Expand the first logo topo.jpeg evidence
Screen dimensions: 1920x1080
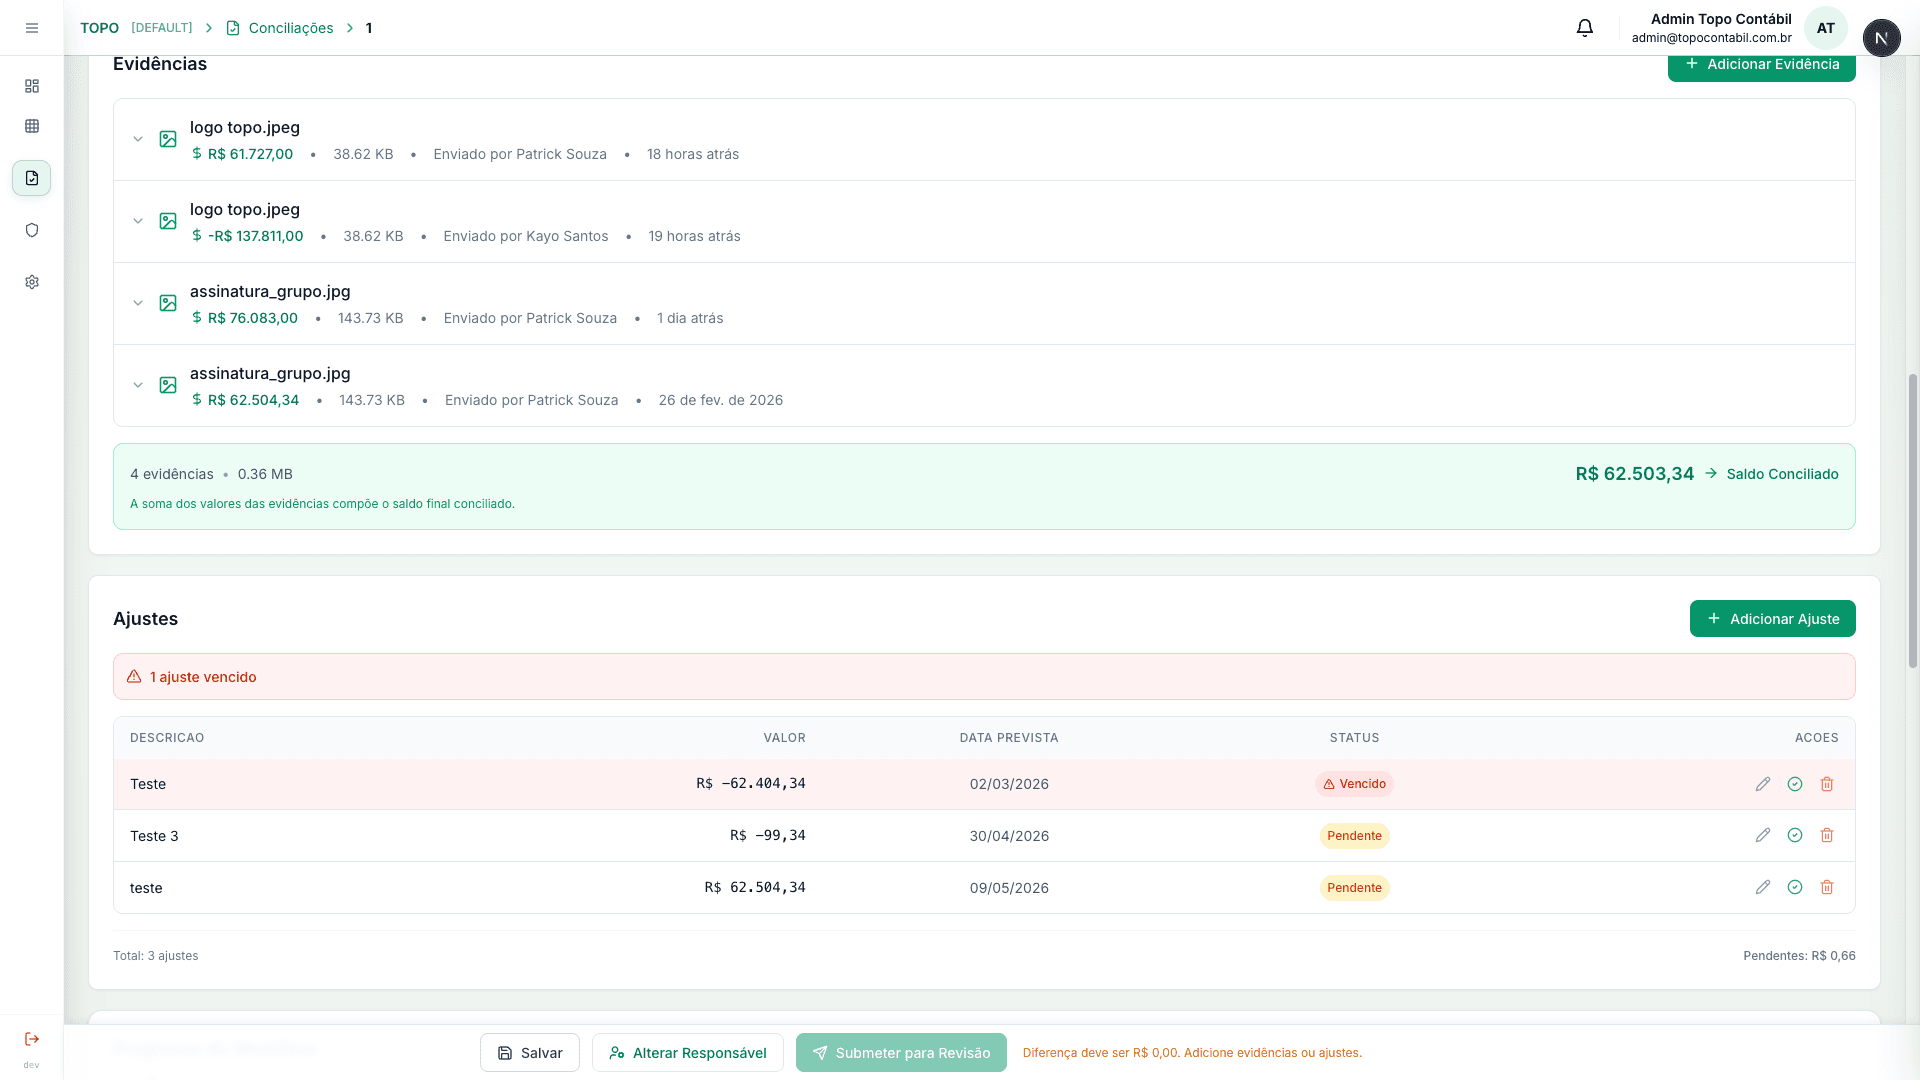click(138, 139)
